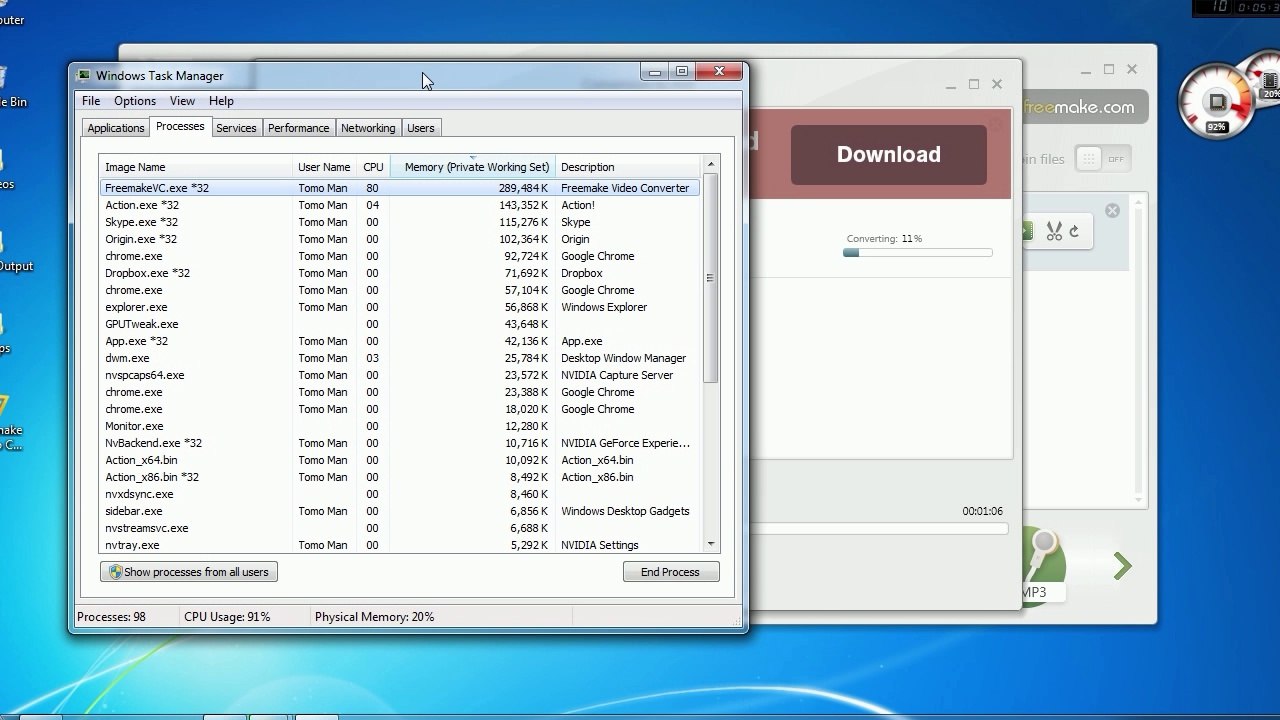
Task: Click the NVIDIA Capture Server description
Action: (x=617, y=375)
